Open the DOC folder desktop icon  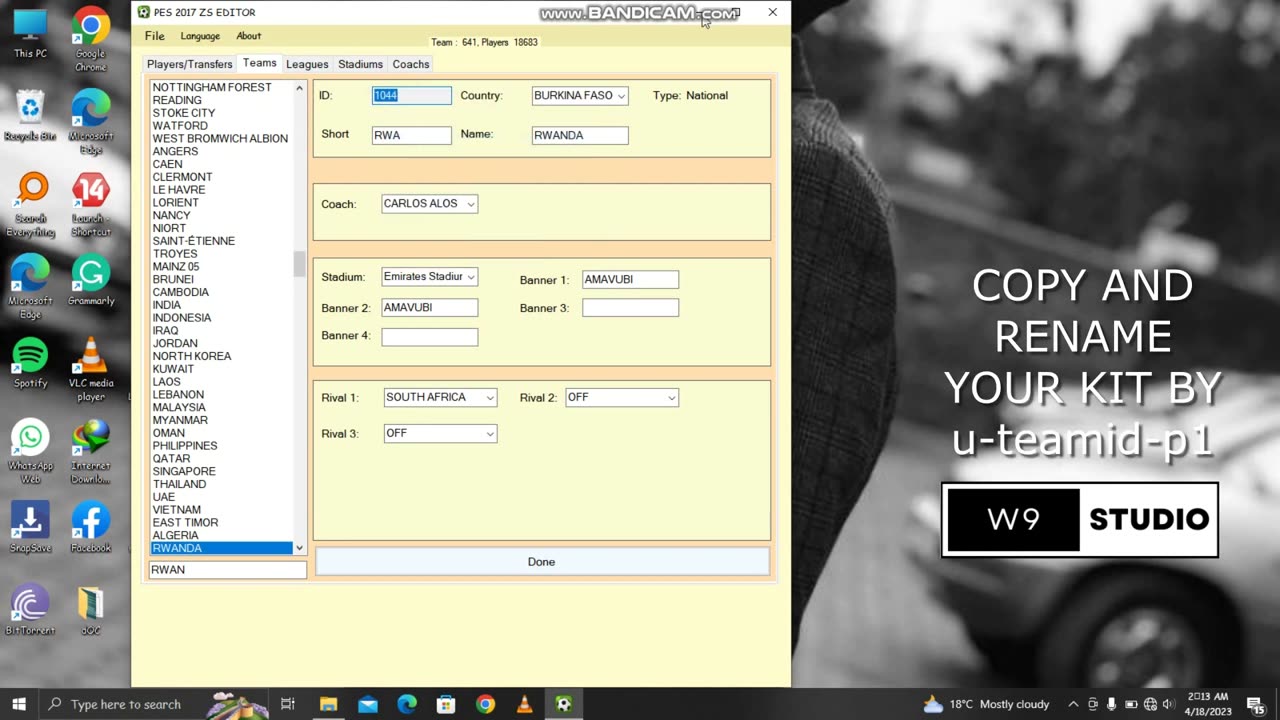click(90, 609)
